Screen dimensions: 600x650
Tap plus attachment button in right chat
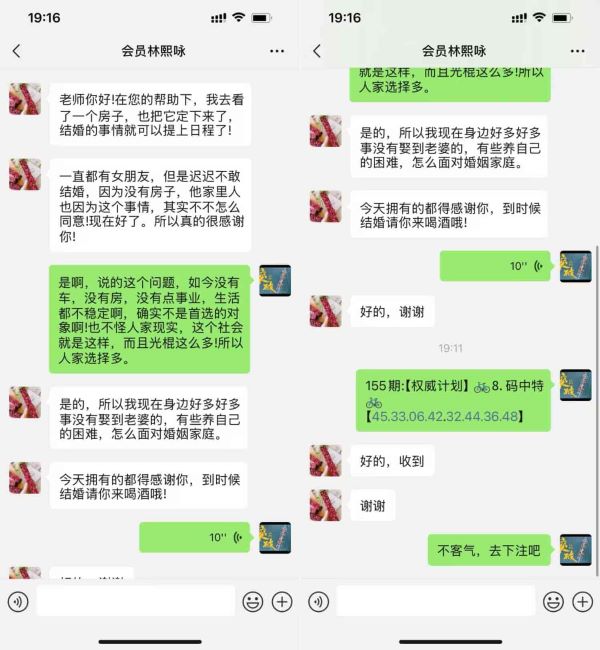tap(583, 601)
